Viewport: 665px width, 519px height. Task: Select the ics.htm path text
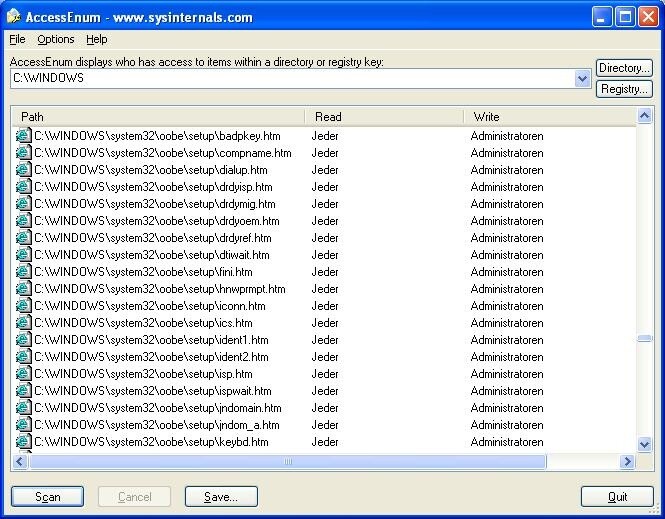tap(143, 323)
